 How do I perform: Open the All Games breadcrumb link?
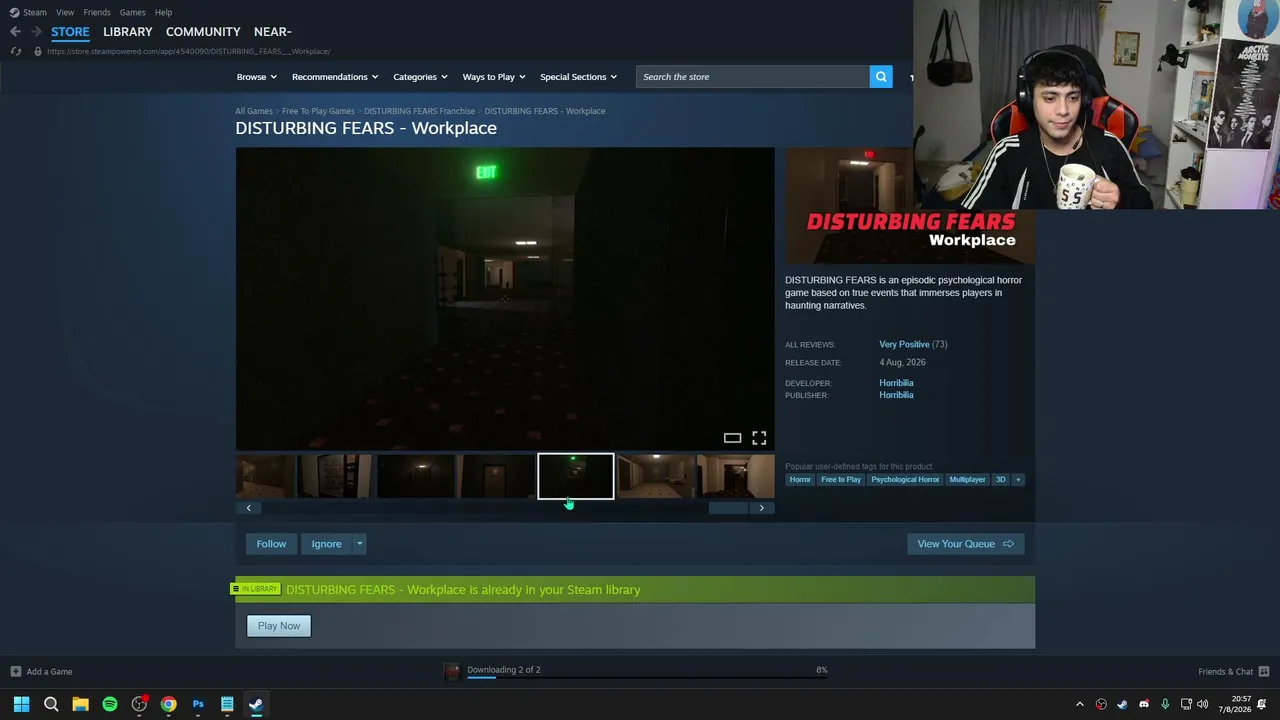(x=254, y=111)
